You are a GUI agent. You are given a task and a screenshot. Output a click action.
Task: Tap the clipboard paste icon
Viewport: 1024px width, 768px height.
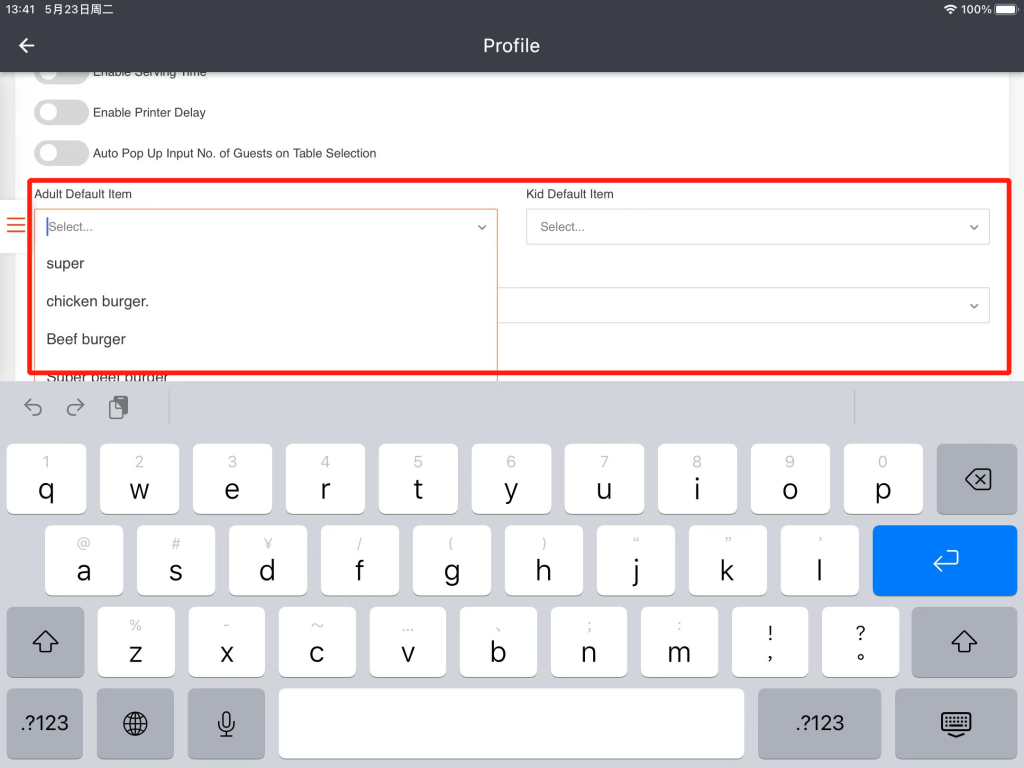(119, 407)
